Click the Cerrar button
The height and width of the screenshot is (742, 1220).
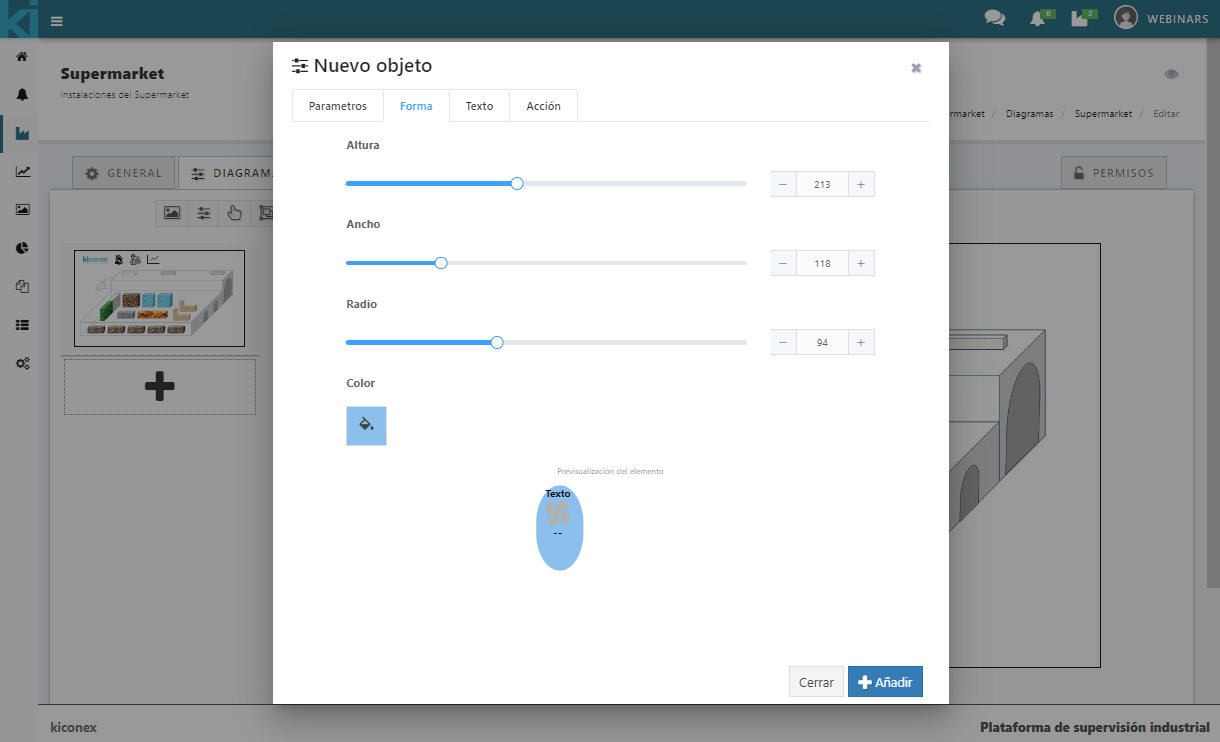tap(816, 682)
